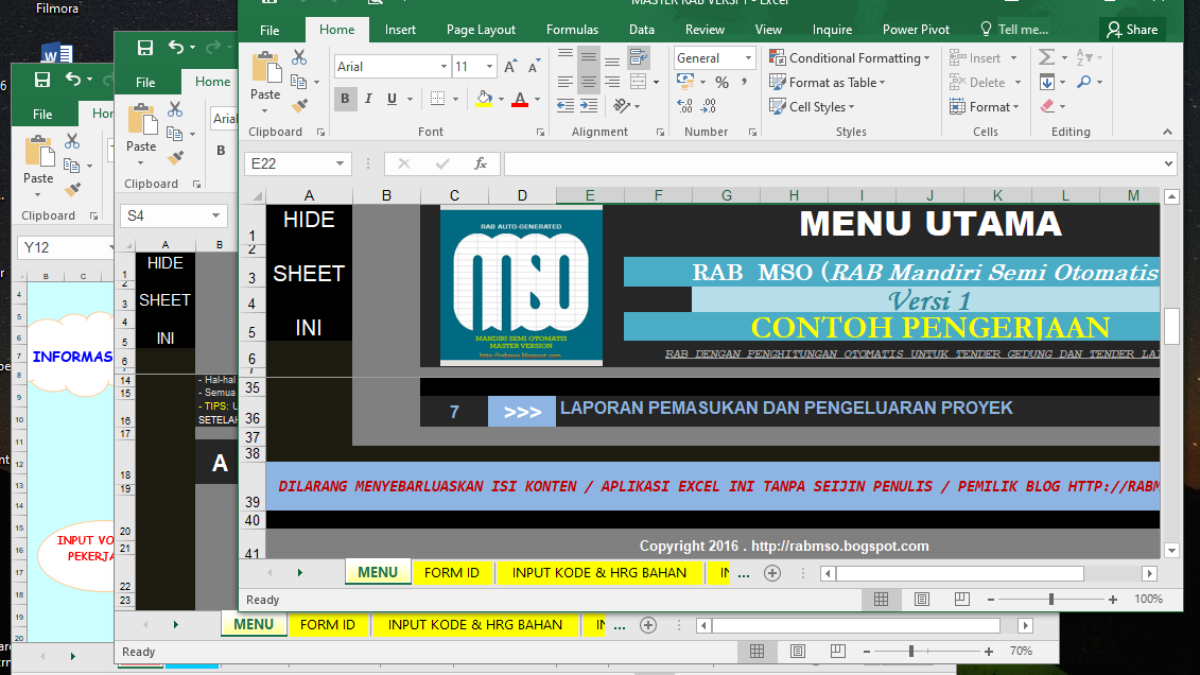Open Find & Select magnifier icon
The height and width of the screenshot is (675, 1200).
pos(1084,83)
